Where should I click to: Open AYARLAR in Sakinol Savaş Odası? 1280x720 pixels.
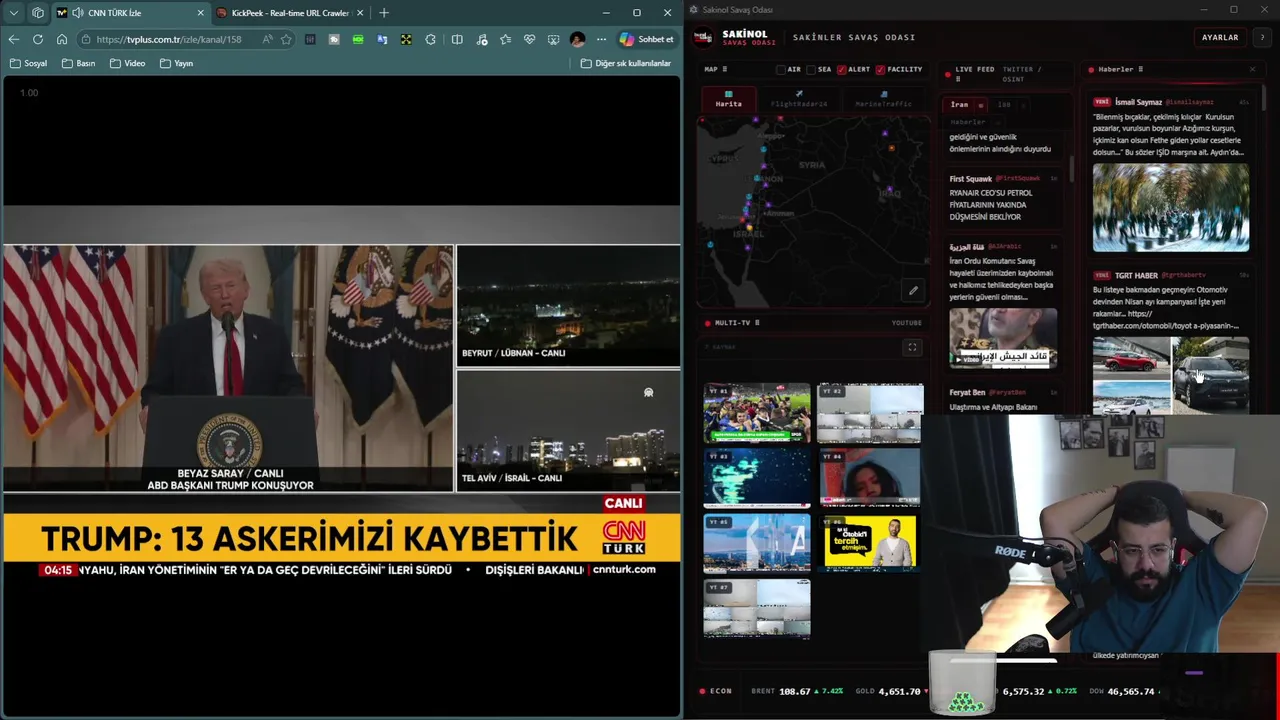tap(1220, 37)
